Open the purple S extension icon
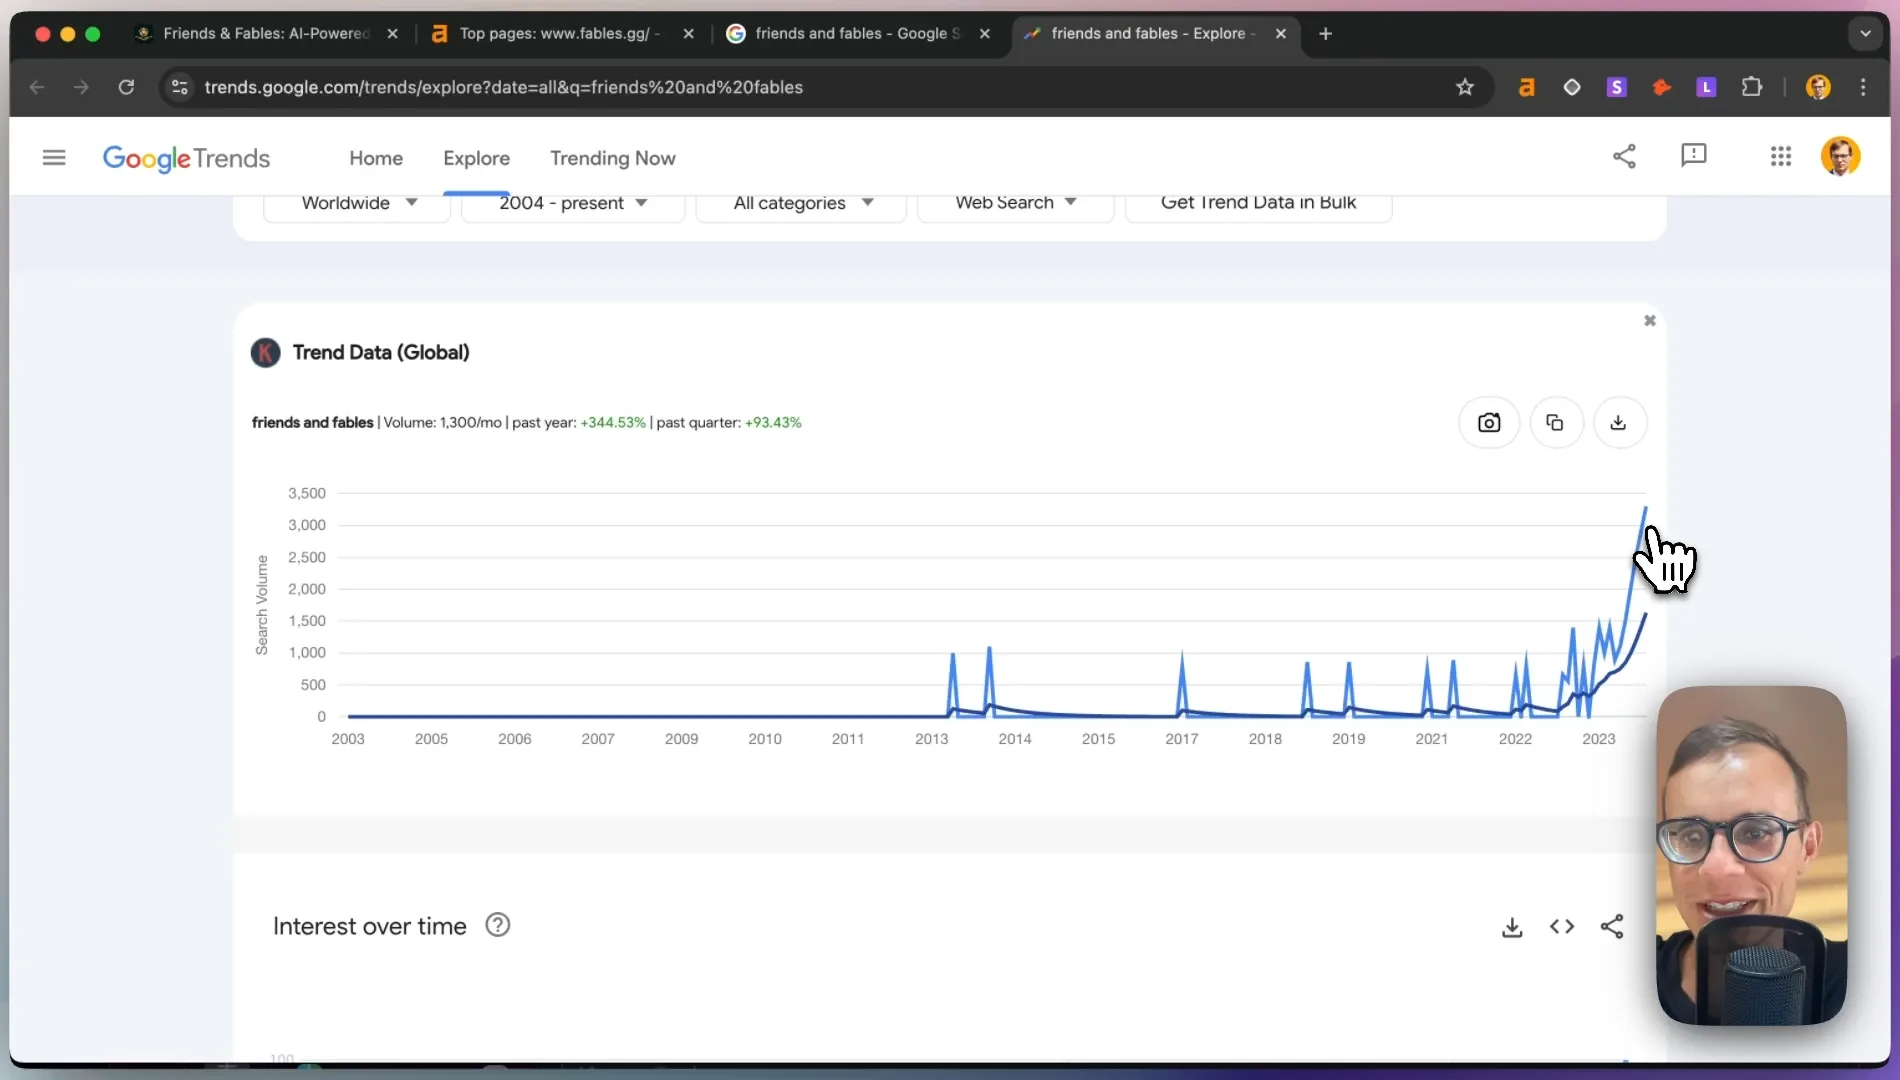Image resolution: width=1900 pixels, height=1080 pixels. [1616, 87]
